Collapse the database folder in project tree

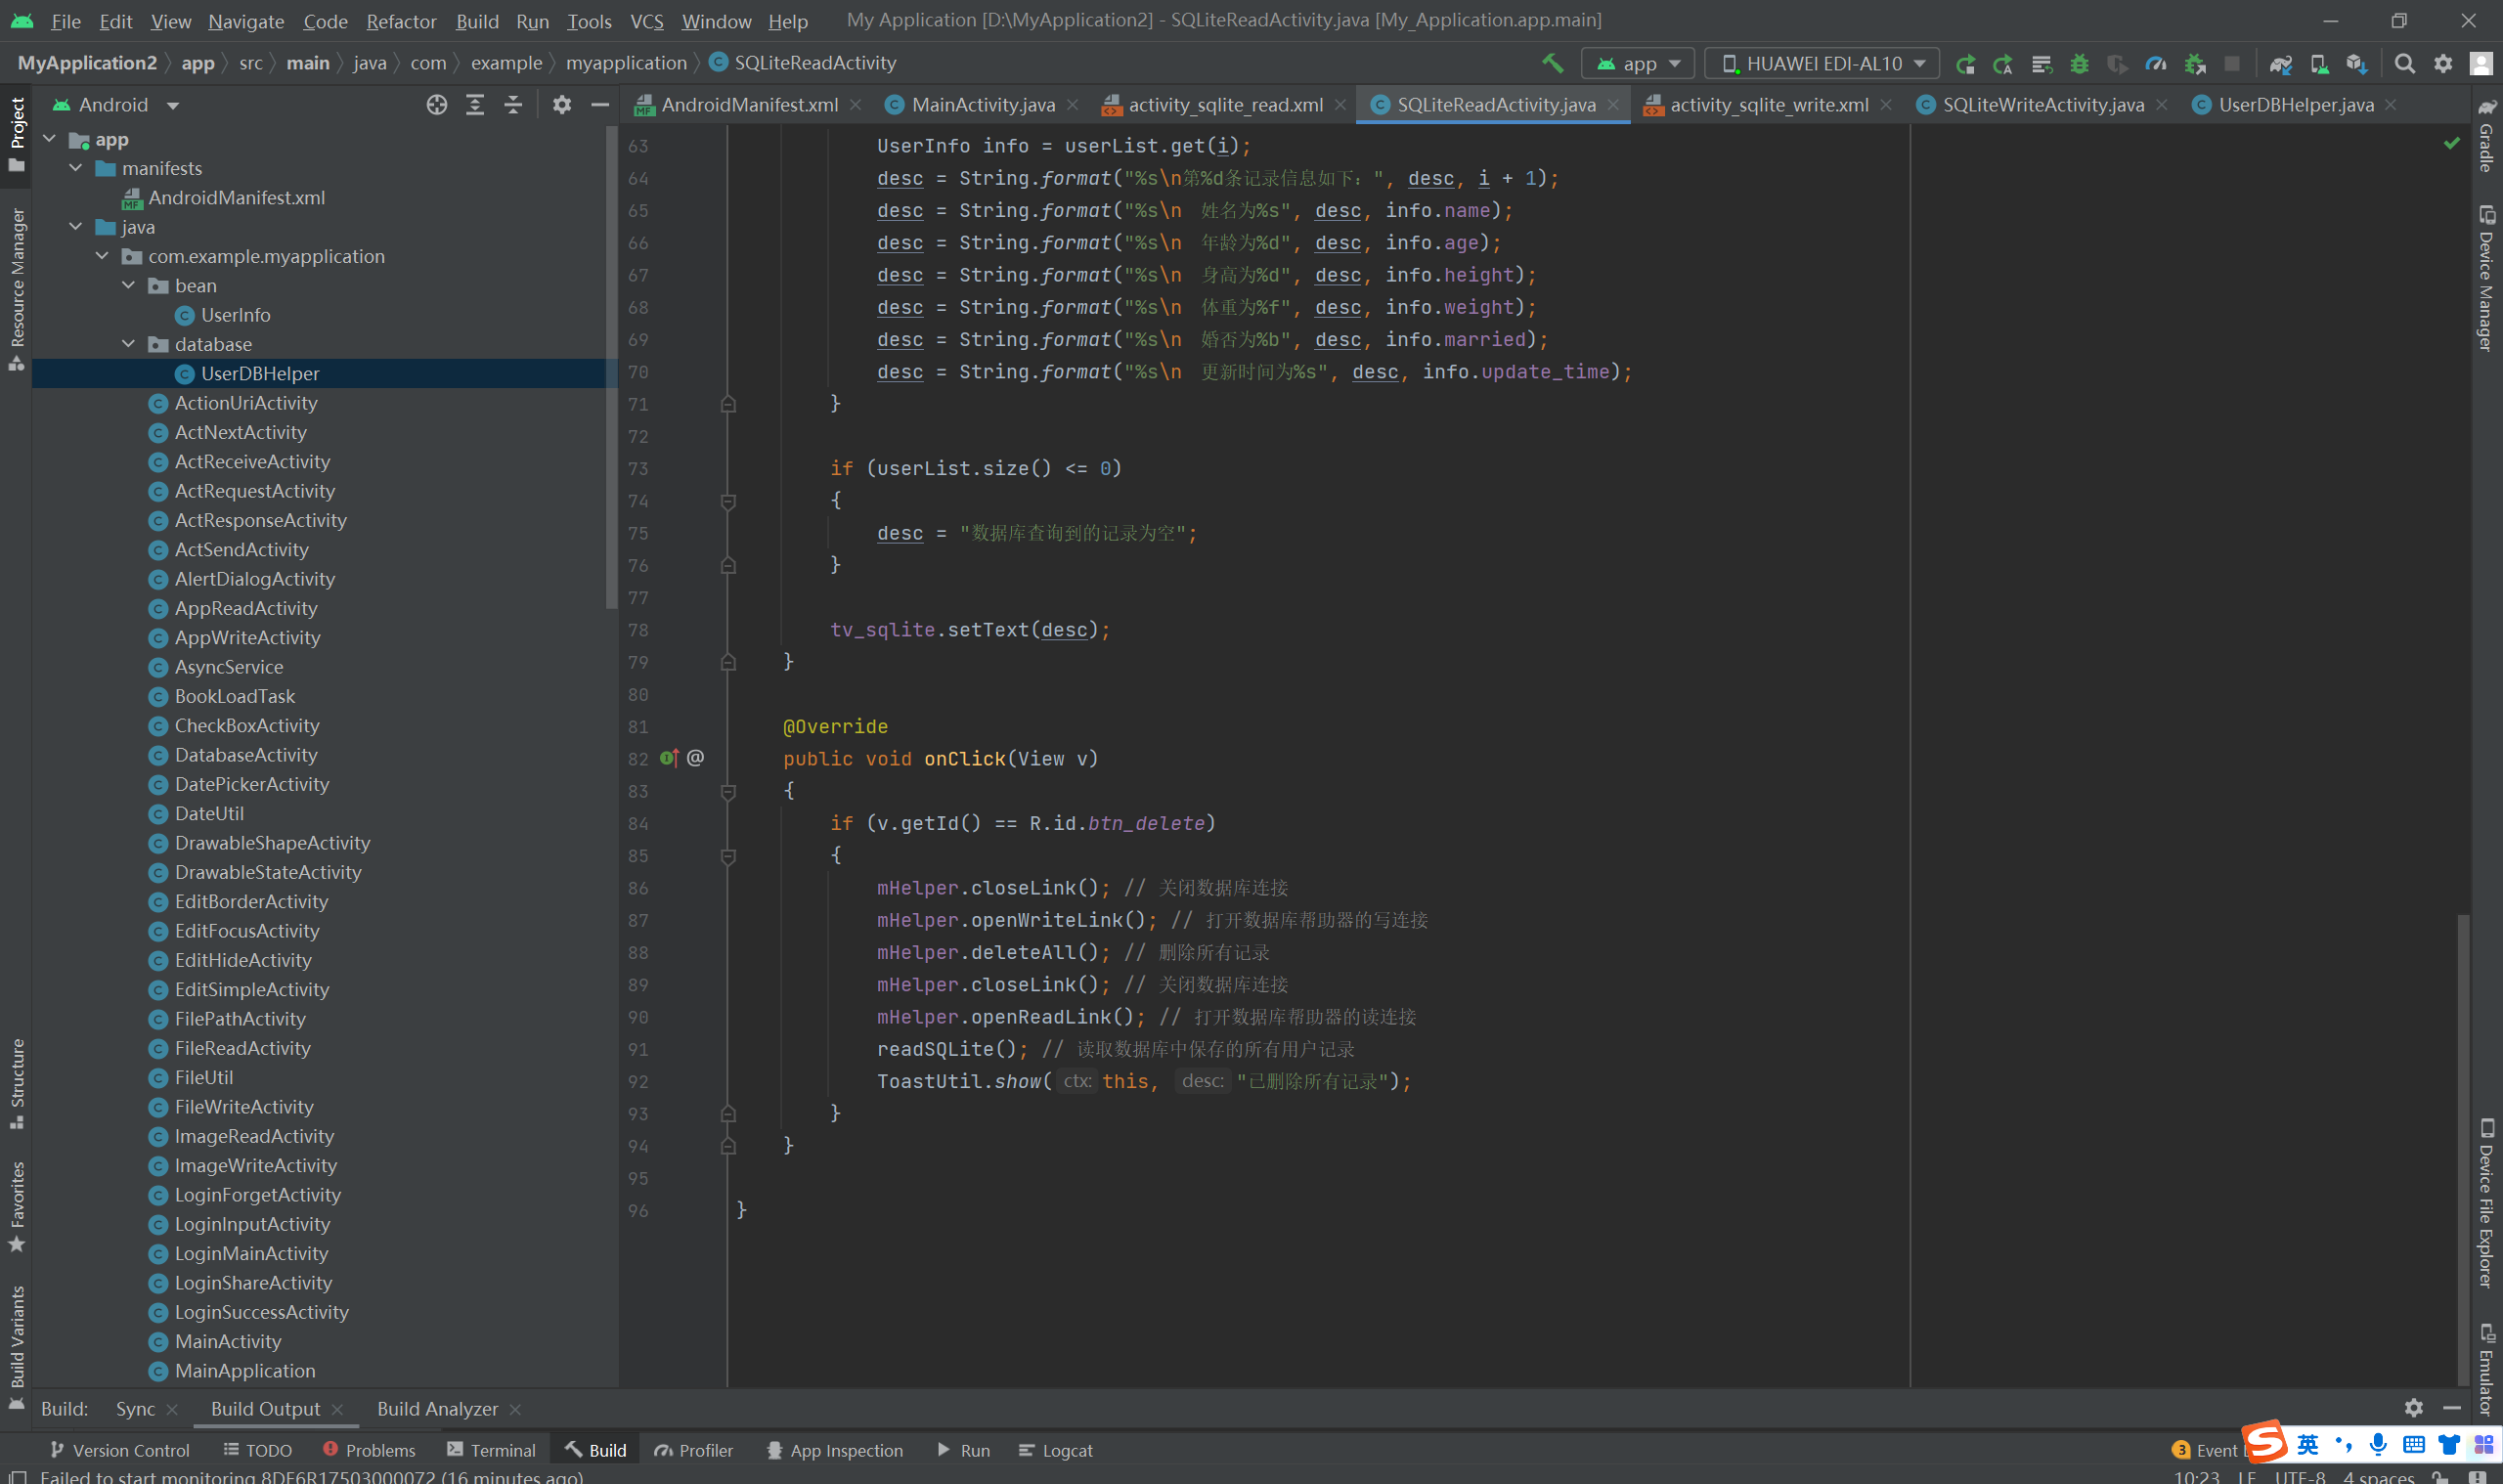click(x=129, y=344)
